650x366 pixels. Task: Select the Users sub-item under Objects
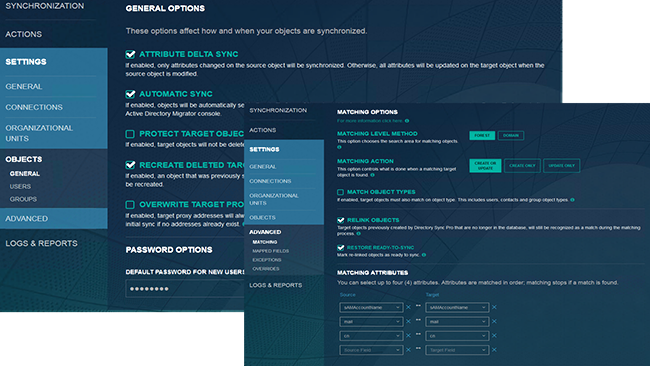(20, 187)
